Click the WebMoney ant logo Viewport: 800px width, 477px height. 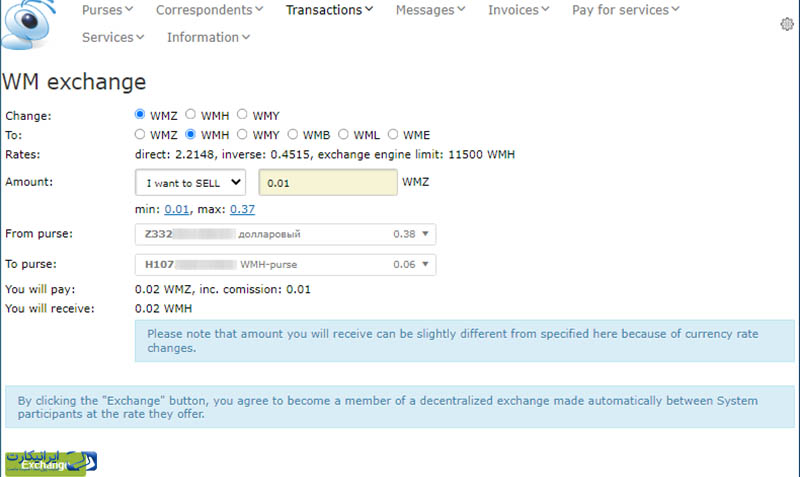click(x=28, y=24)
